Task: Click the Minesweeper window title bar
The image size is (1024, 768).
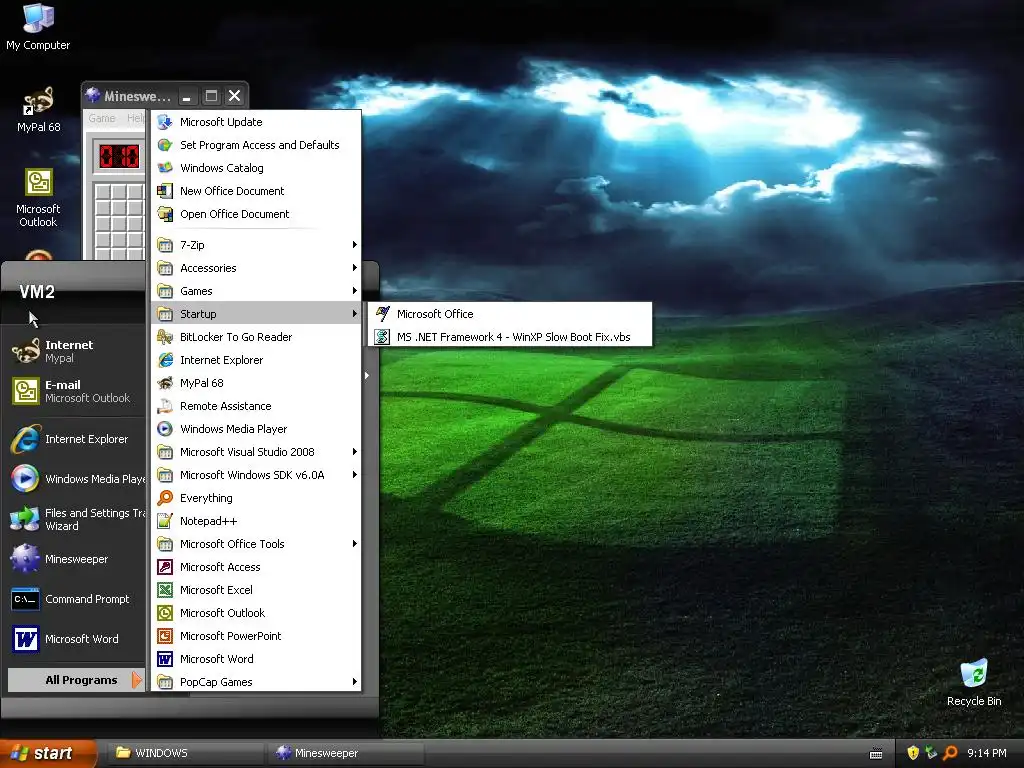Action: tap(165, 96)
